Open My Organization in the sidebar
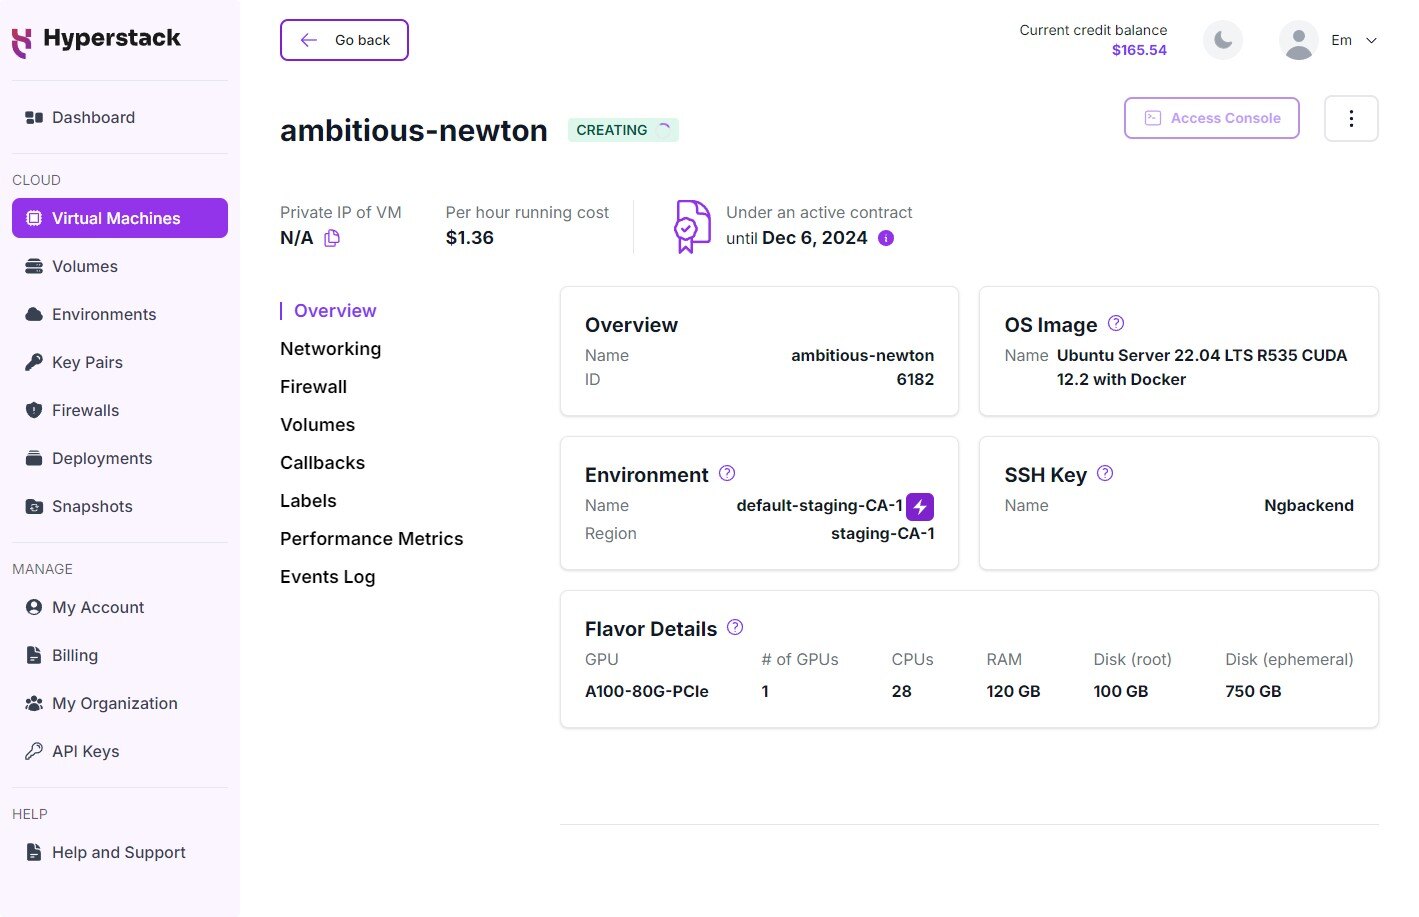This screenshot has height=917, width=1419. (x=120, y=703)
